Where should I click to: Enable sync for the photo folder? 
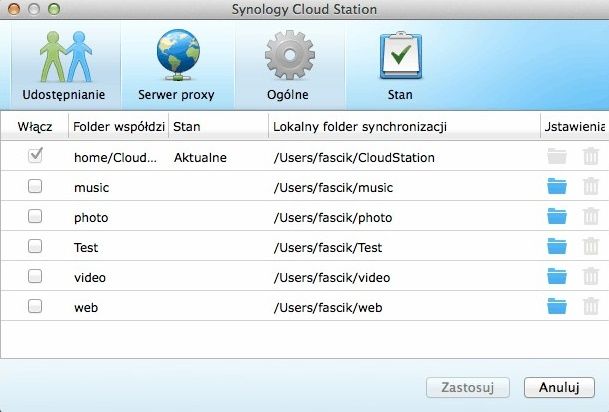click(x=35, y=216)
